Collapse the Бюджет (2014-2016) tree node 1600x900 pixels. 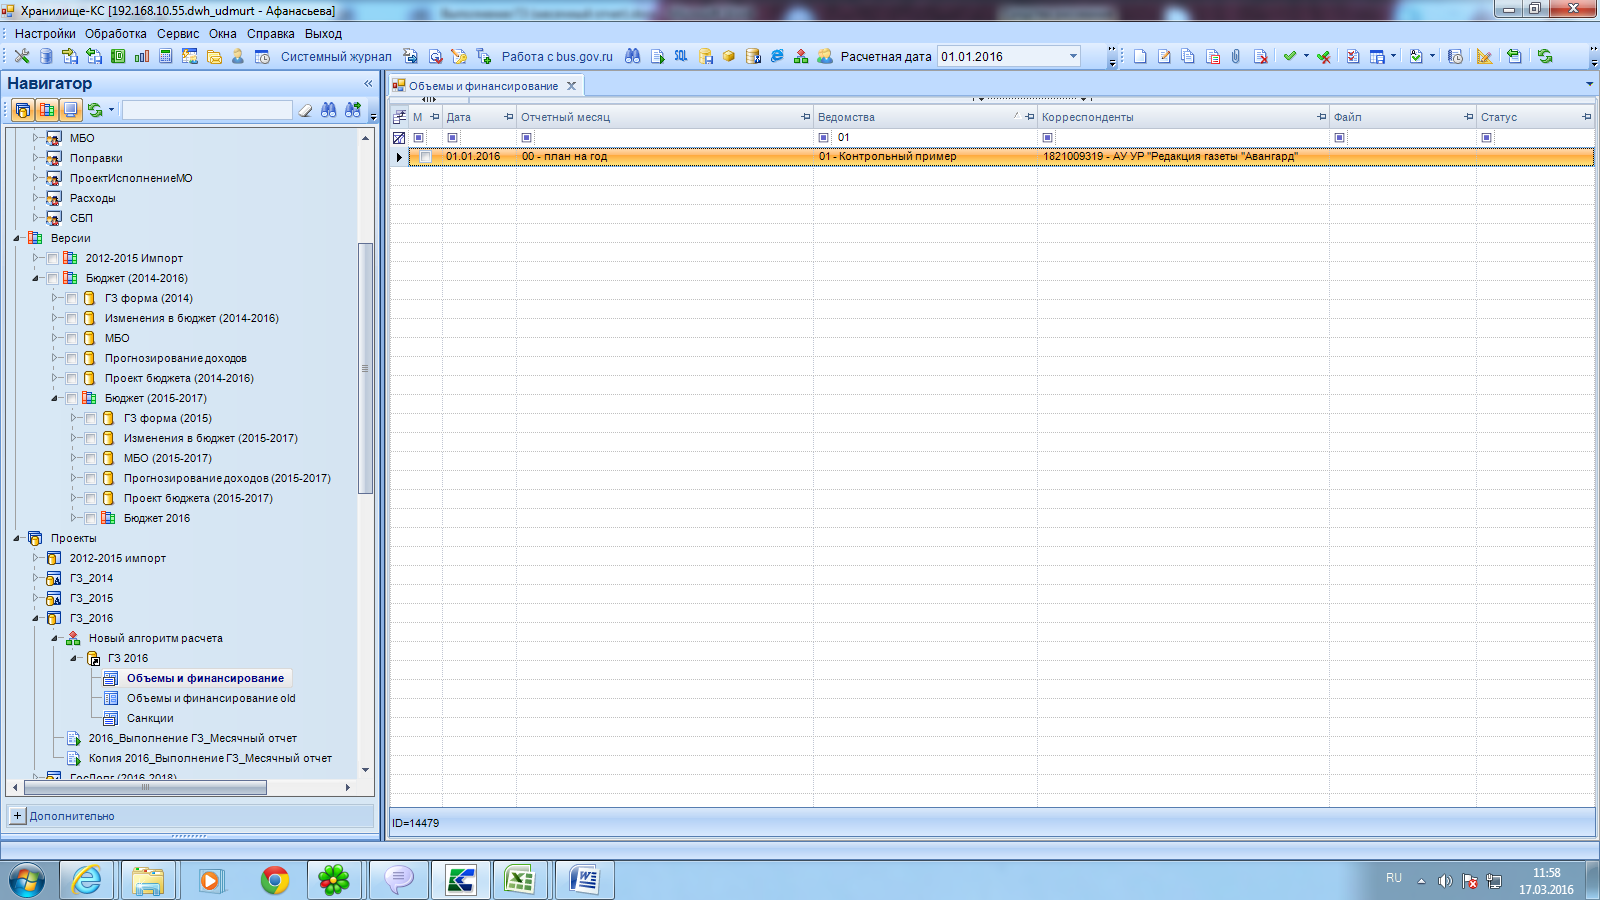36,278
